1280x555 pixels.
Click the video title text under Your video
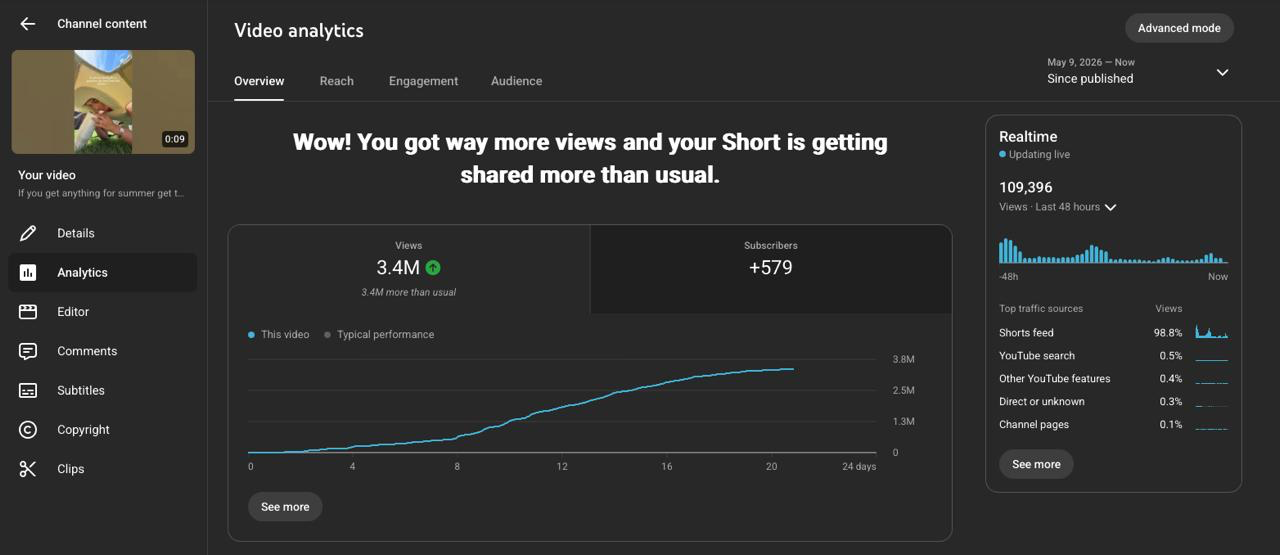[101, 193]
